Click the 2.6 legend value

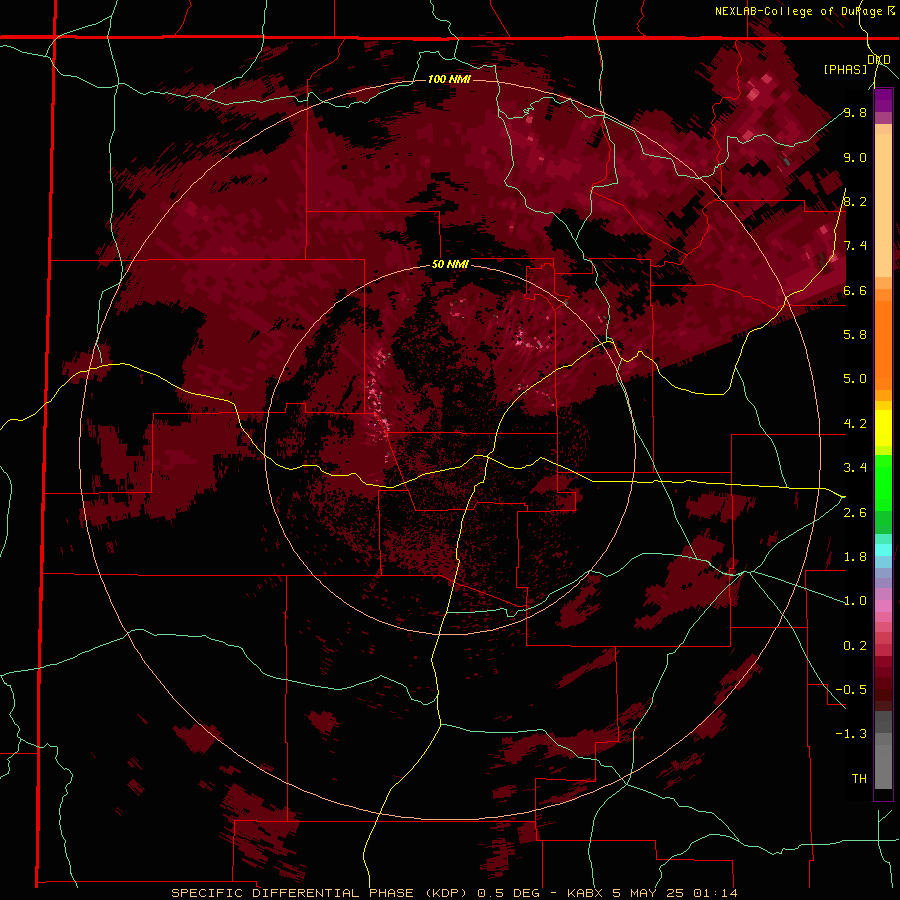[855, 512]
